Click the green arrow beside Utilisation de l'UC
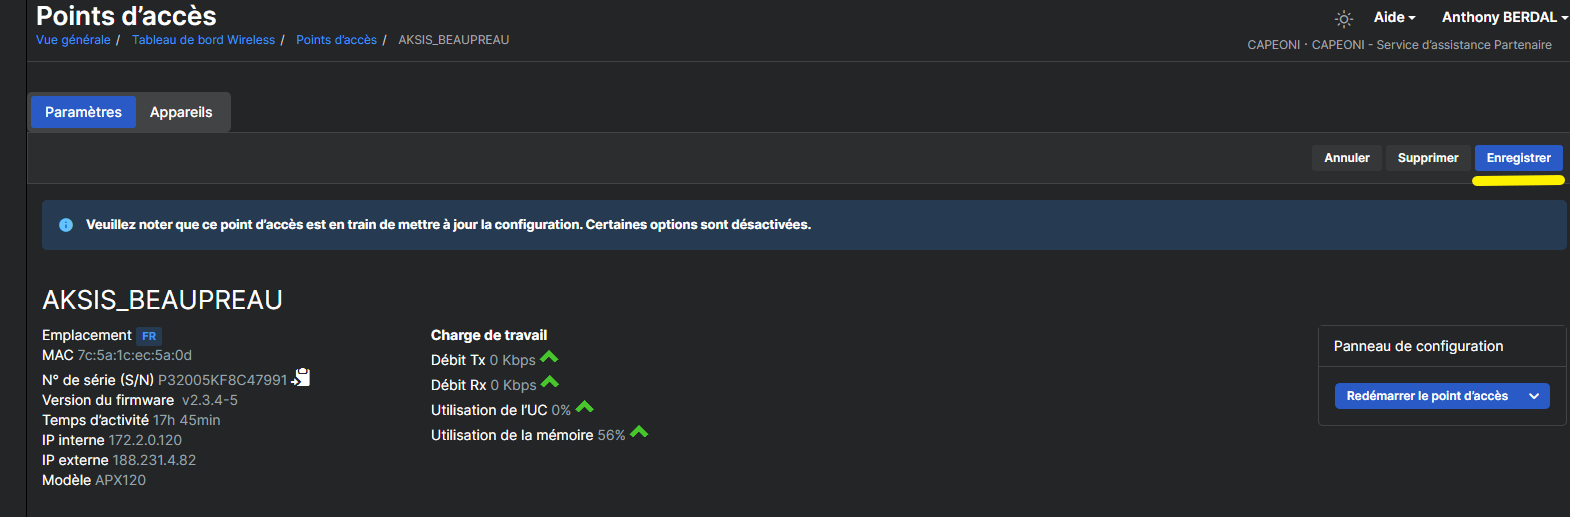The image size is (1570, 517). (585, 407)
